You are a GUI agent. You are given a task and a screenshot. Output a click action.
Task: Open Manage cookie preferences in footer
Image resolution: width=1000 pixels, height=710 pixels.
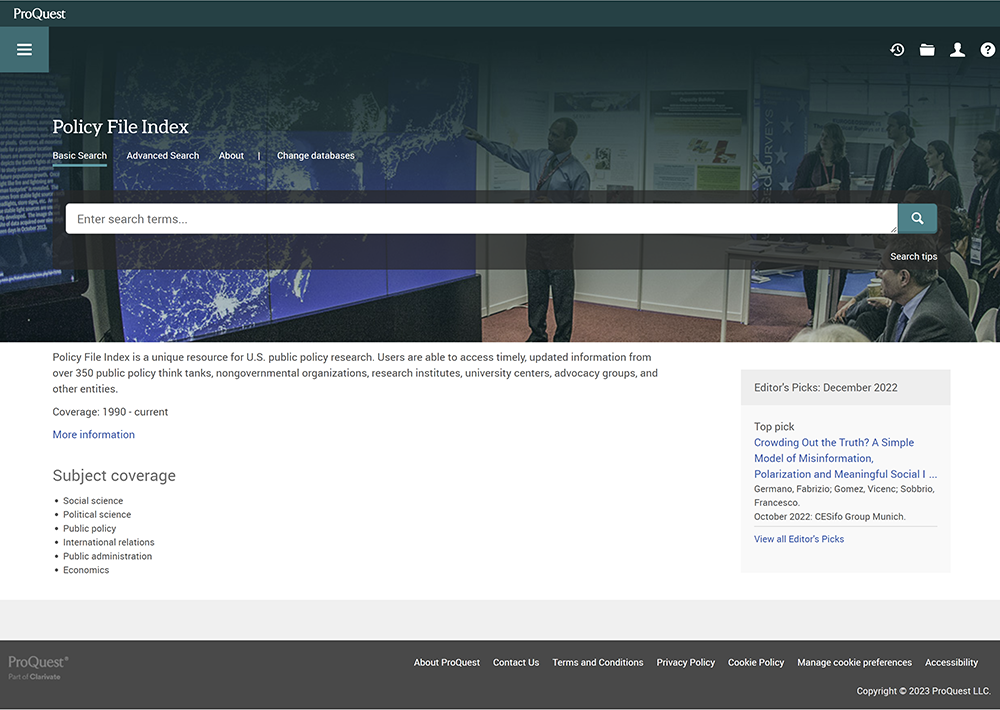[854, 662]
